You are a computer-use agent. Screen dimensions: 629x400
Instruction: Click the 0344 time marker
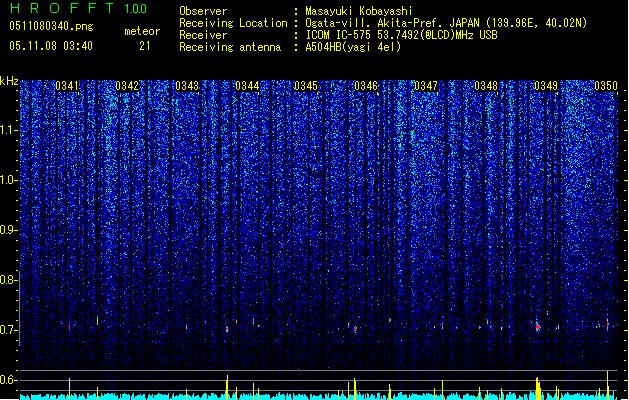click(x=247, y=86)
